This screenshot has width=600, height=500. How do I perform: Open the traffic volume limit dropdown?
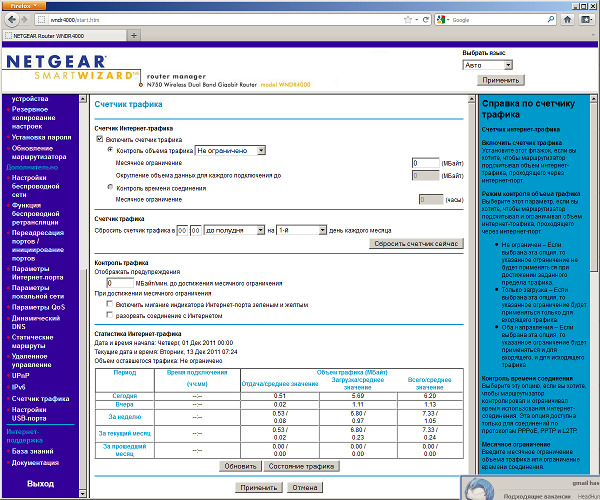pyautogui.click(x=230, y=151)
